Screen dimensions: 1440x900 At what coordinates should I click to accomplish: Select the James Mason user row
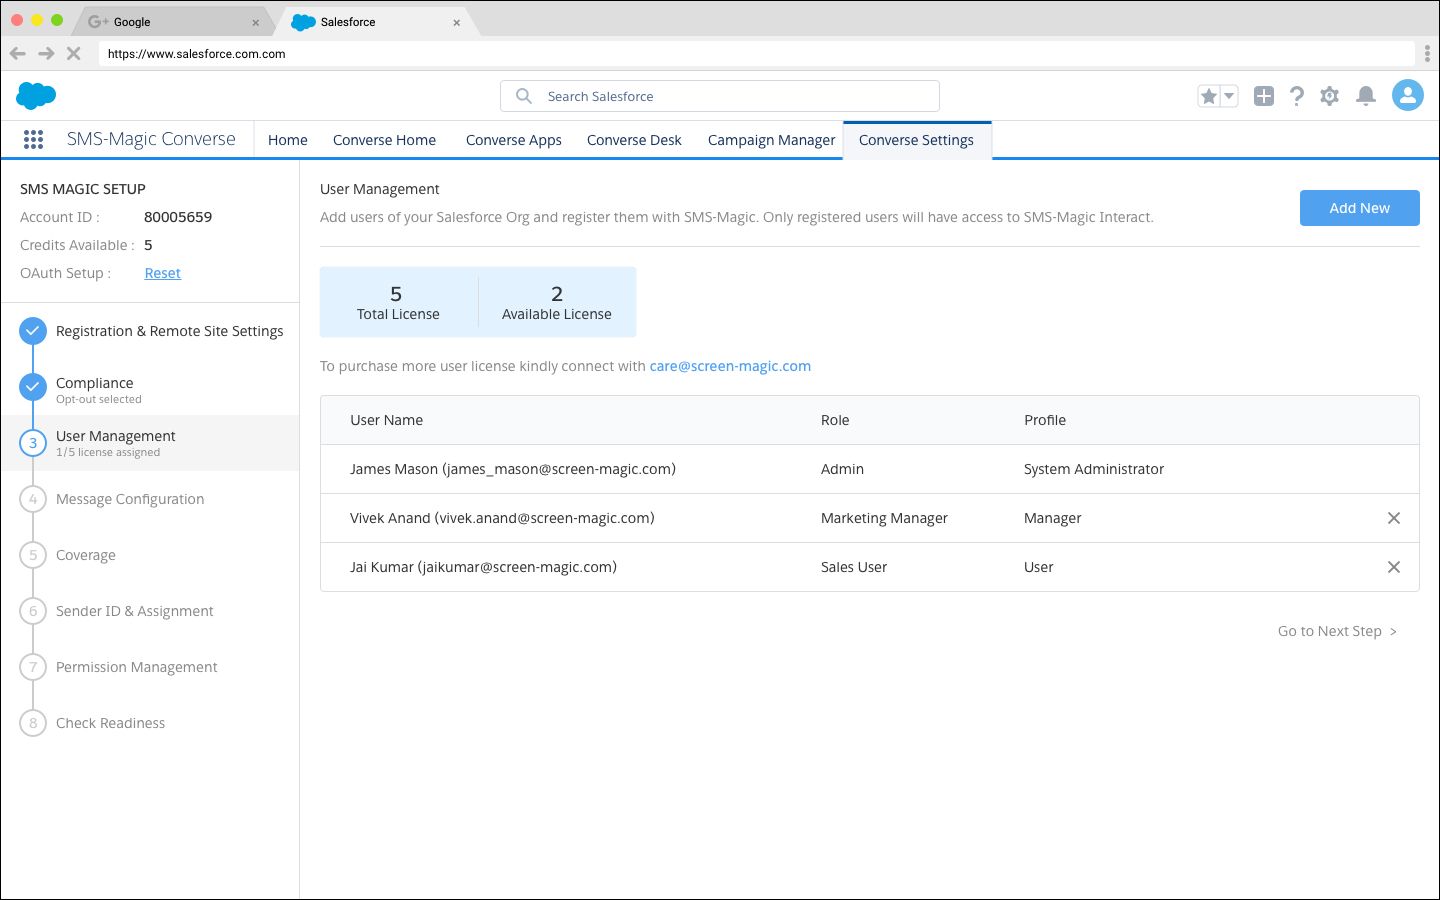point(870,469)
